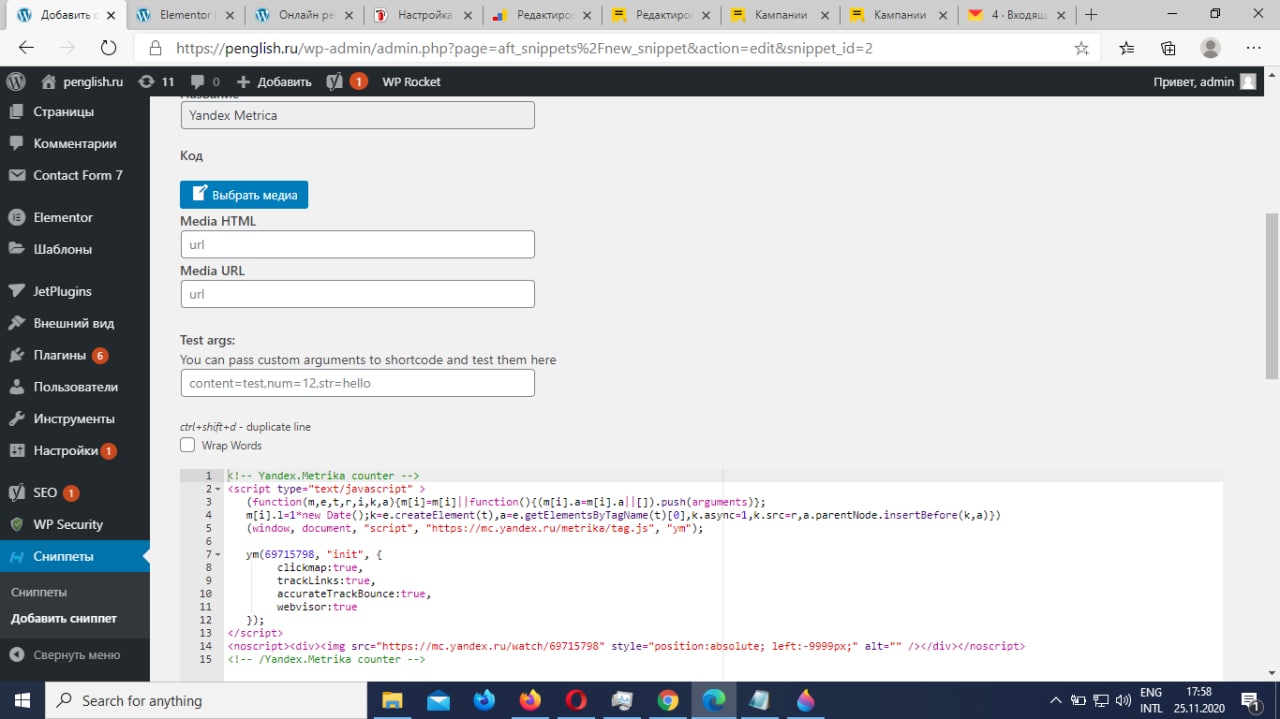Screen dimensions: 1280x719
Task: Click browser Back arrow button
Action: point(26,48)
